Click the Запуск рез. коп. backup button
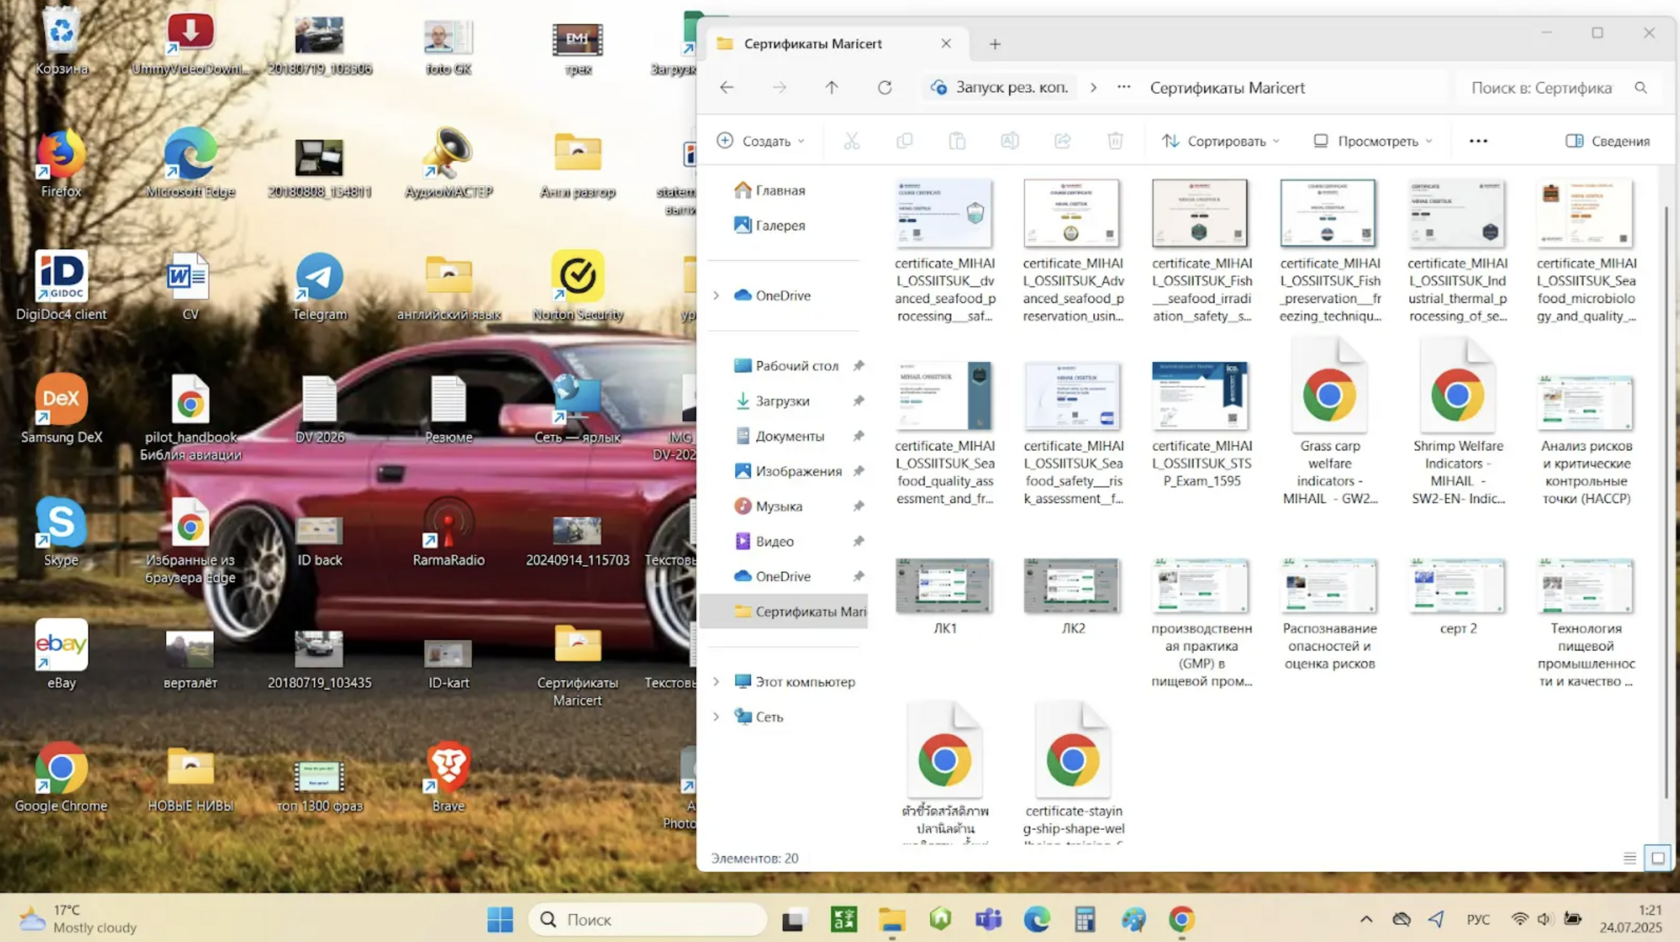1680x942 pixels. (999, 88)
